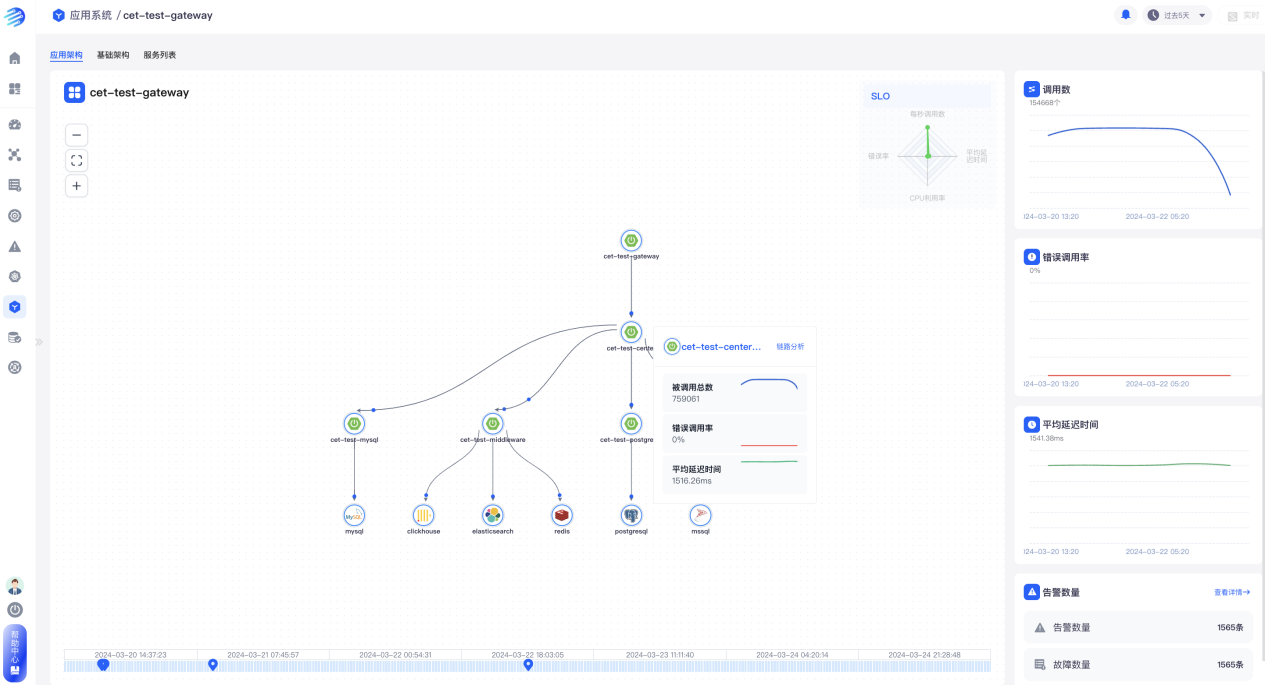Open notifications bell icon
Viewport: 1265px width, 685px height.
[x=1126, y=15]
